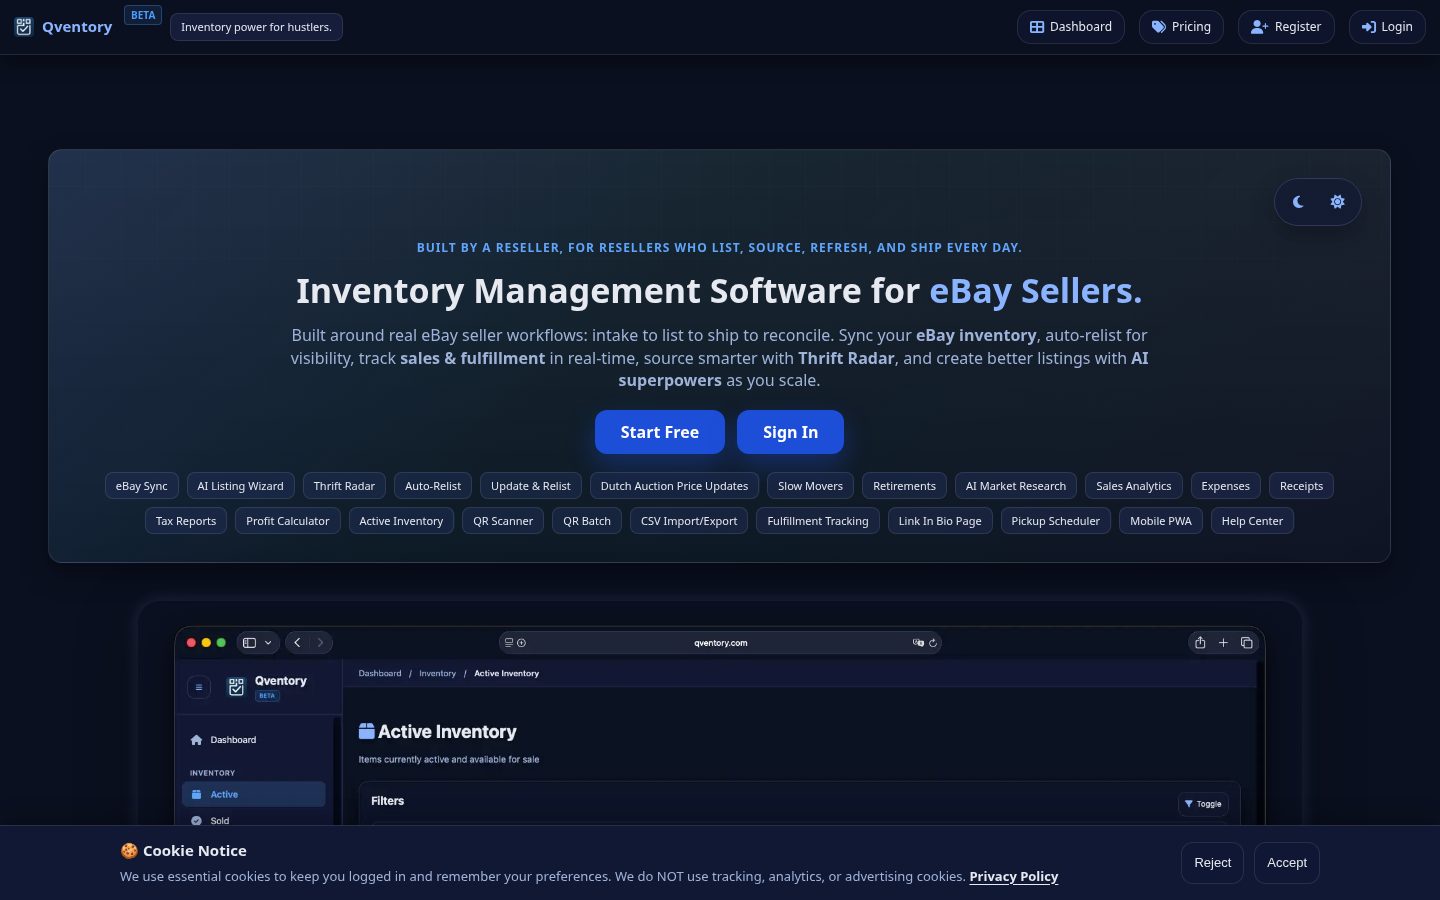The height and width of the screenshot is (900, 1440).
Task: Click the tab overview icon in preview browser
Action: tap(1247, 643)
